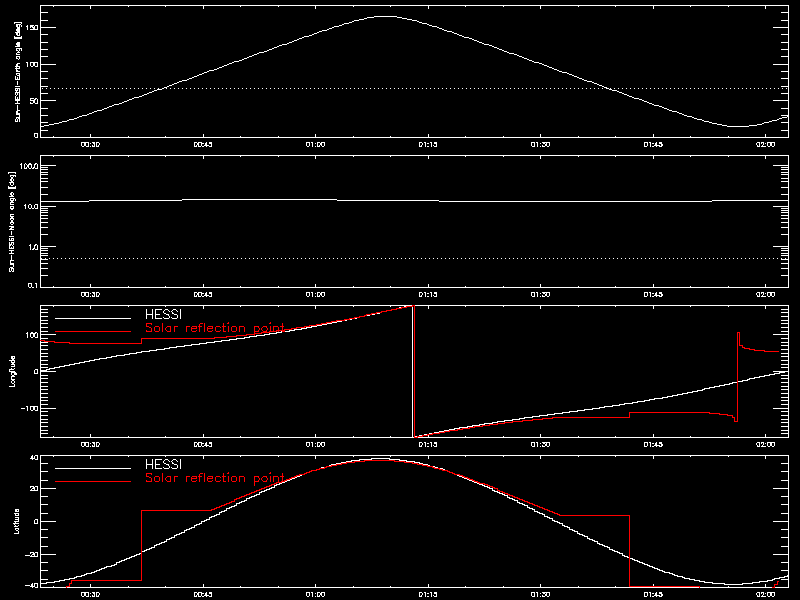Click the 50 value on Sun-HESSI-Earth angle axis
This screenshot has width=800, height=600.
pos(34,101)
